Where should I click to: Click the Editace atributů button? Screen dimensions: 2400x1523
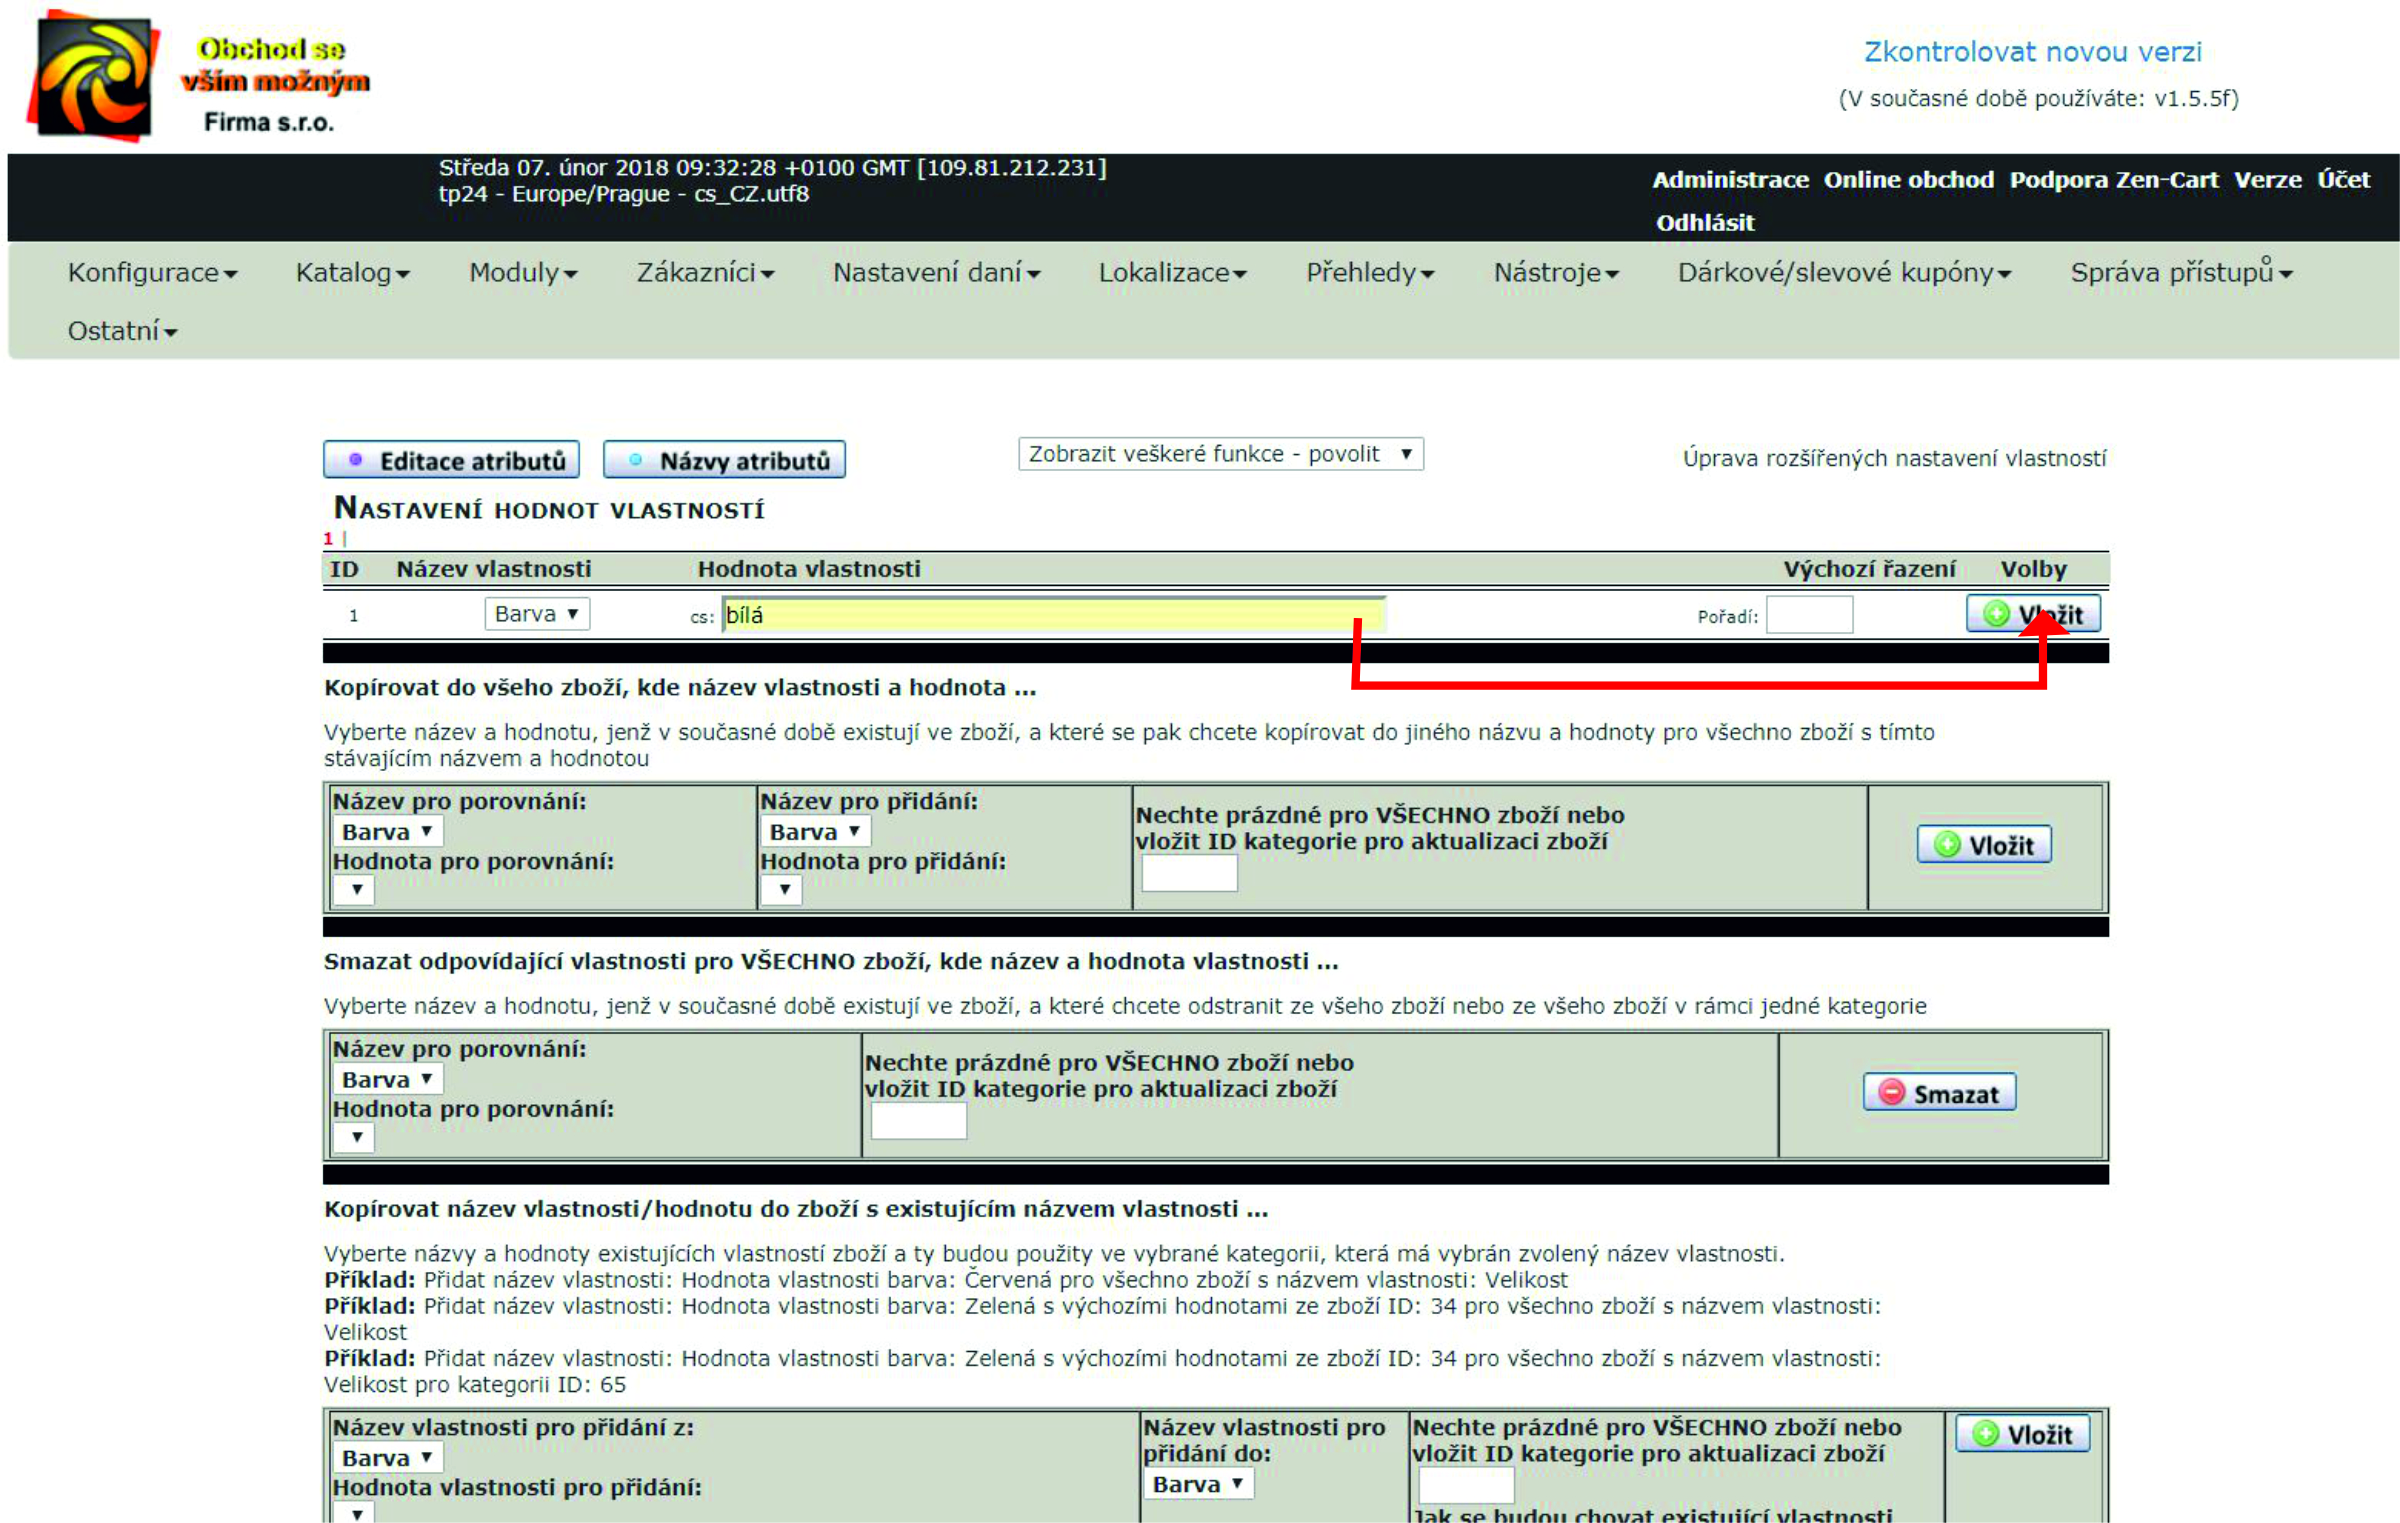coord(452,461)
